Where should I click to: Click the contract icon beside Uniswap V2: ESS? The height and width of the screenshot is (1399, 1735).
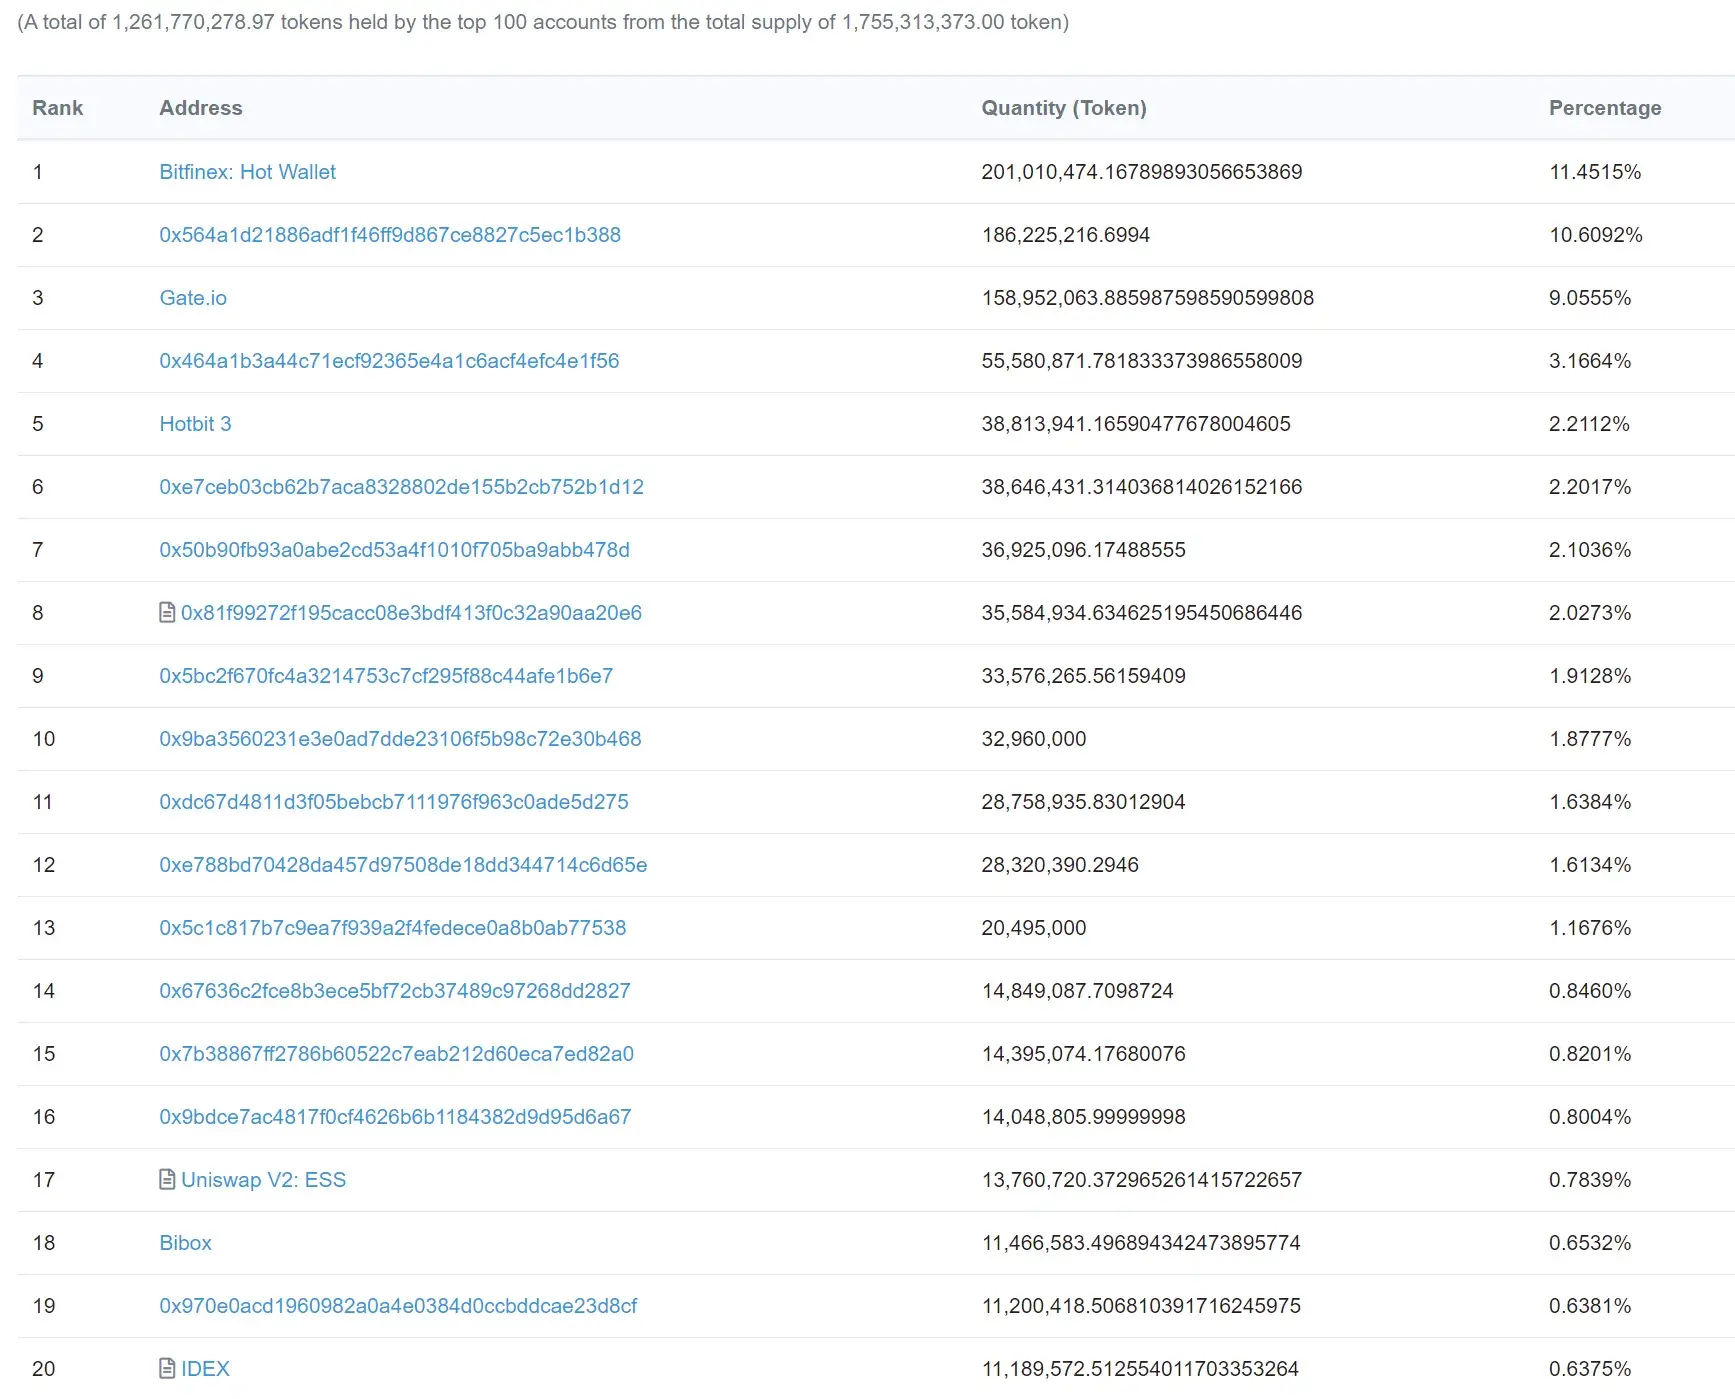167,1179
